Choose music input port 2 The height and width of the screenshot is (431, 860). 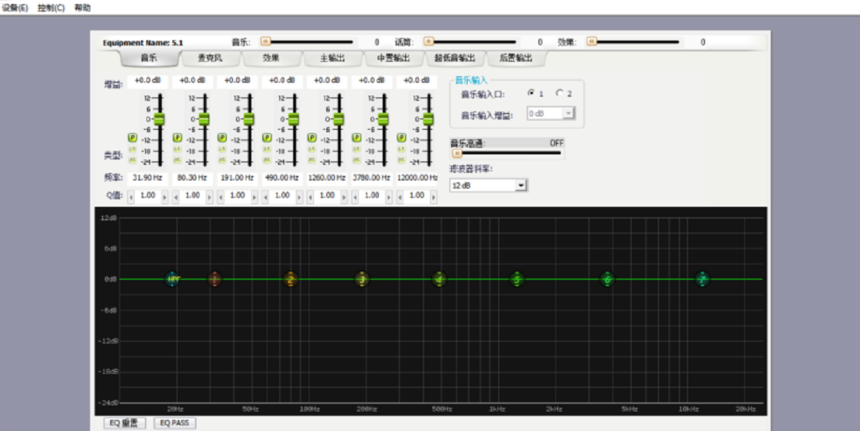559,93
